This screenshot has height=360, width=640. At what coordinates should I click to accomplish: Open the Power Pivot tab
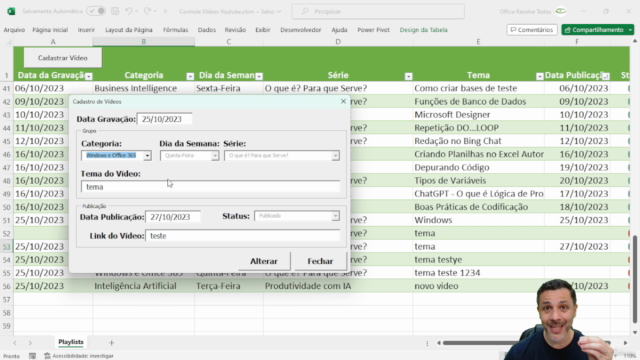373,30
